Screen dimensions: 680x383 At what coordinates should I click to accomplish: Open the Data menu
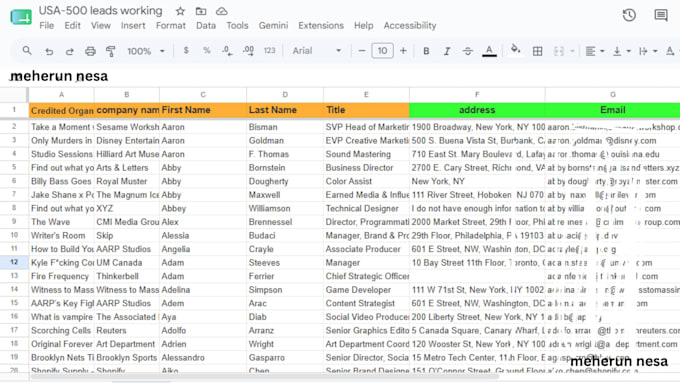(x=206, y=26)
